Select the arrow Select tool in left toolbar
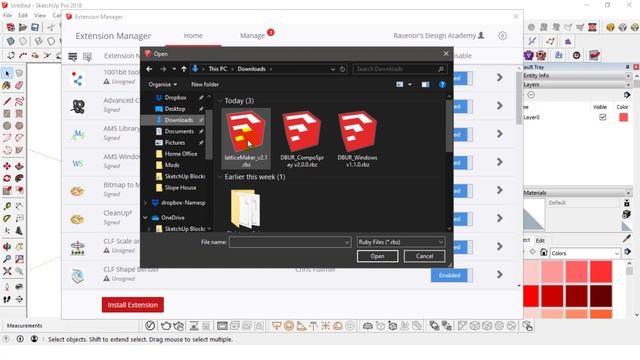640x360 pixels. (x=7, y=73)
